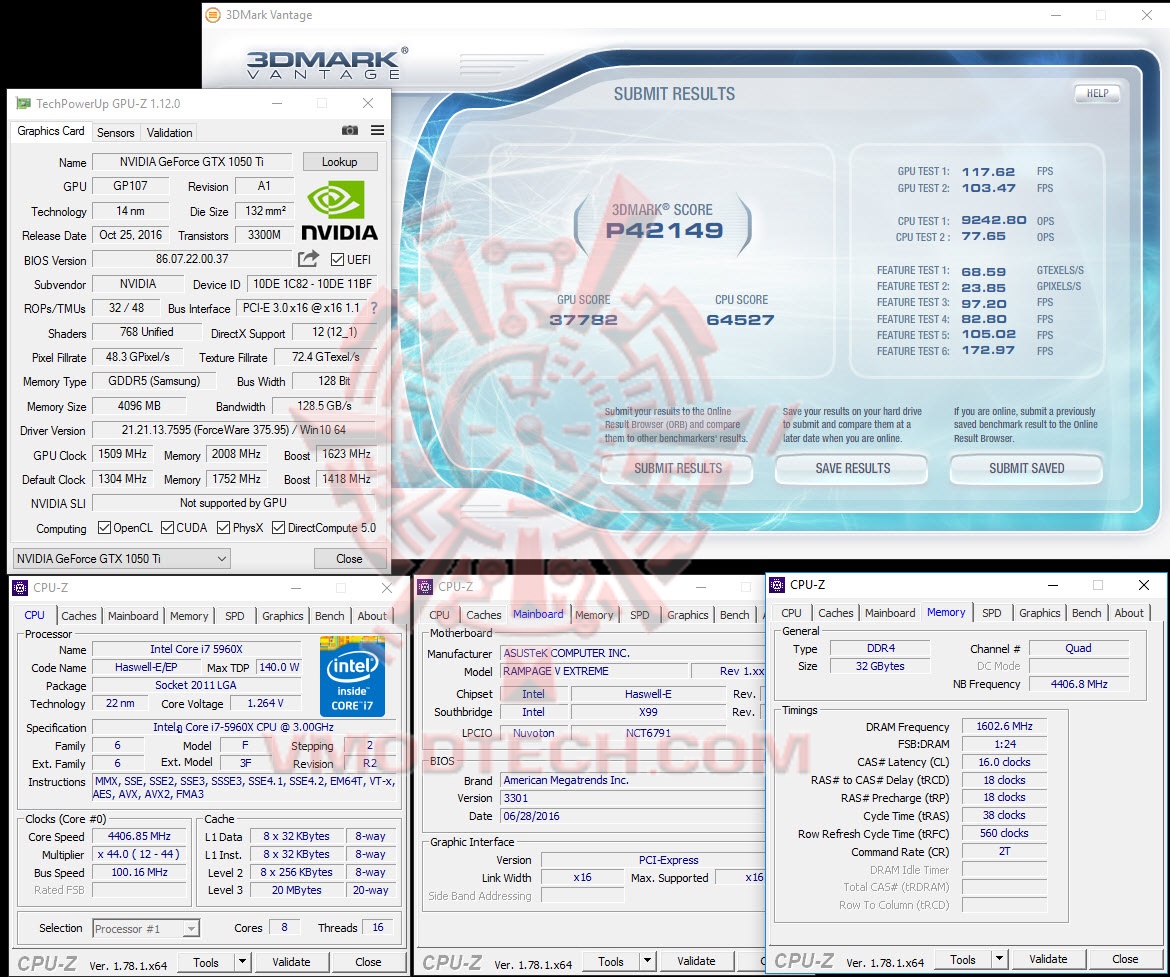The width and height of the screenshot is (1170, 977).
Task: Click the GPU Name field GeForce GTX 1050 Ti
Action: pyautogui.click(x=191, y=162)
